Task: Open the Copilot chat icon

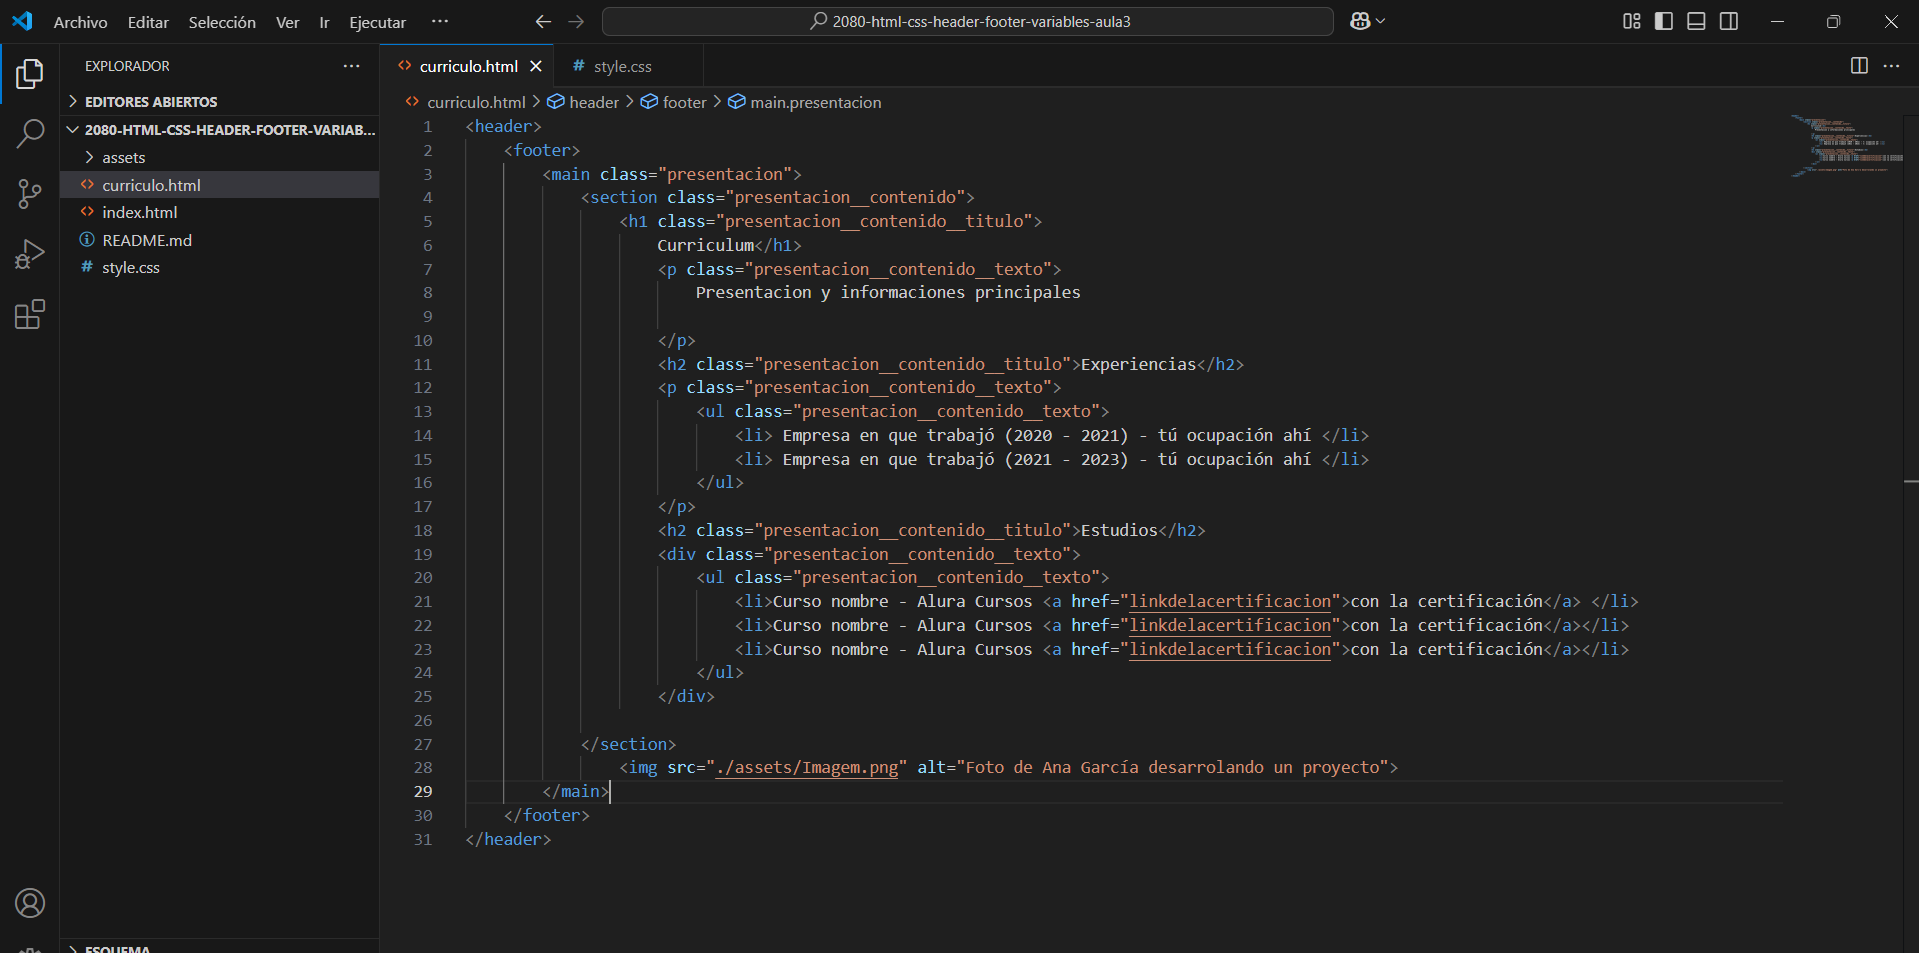Action: coord(1360,21)
